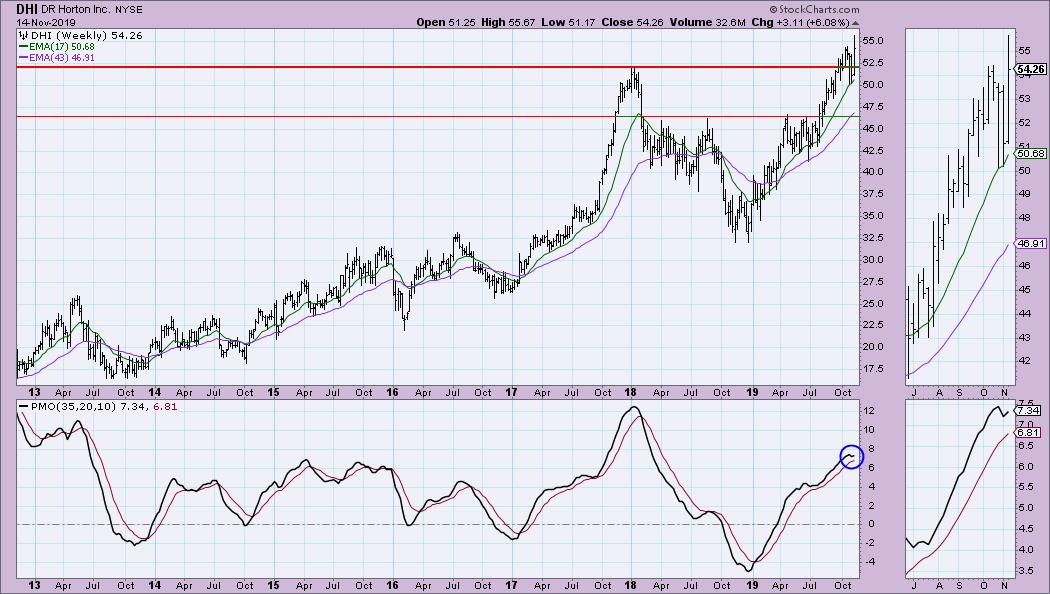Click the PMO(35,20,10) 7.34, 6.81 indicator label

click(103, 406)
